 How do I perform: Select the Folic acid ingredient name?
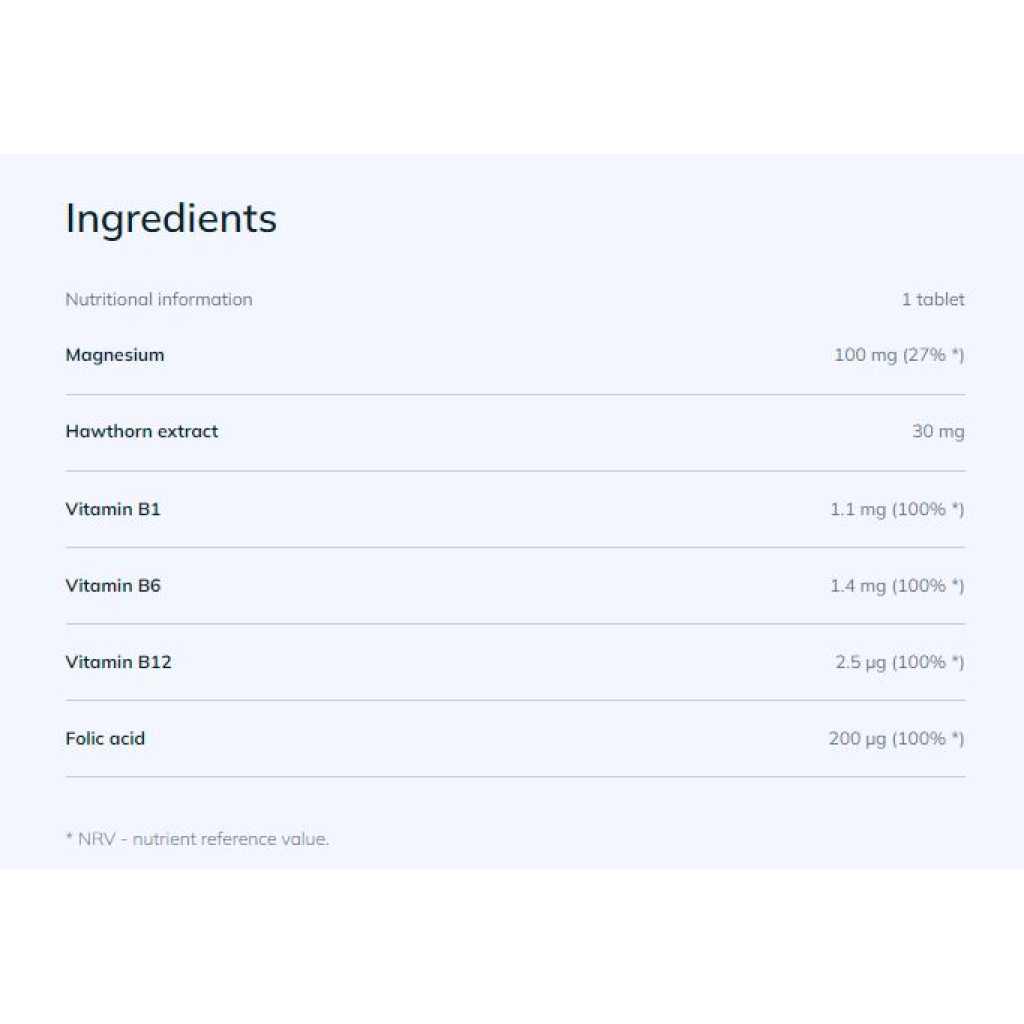point(105,739)
